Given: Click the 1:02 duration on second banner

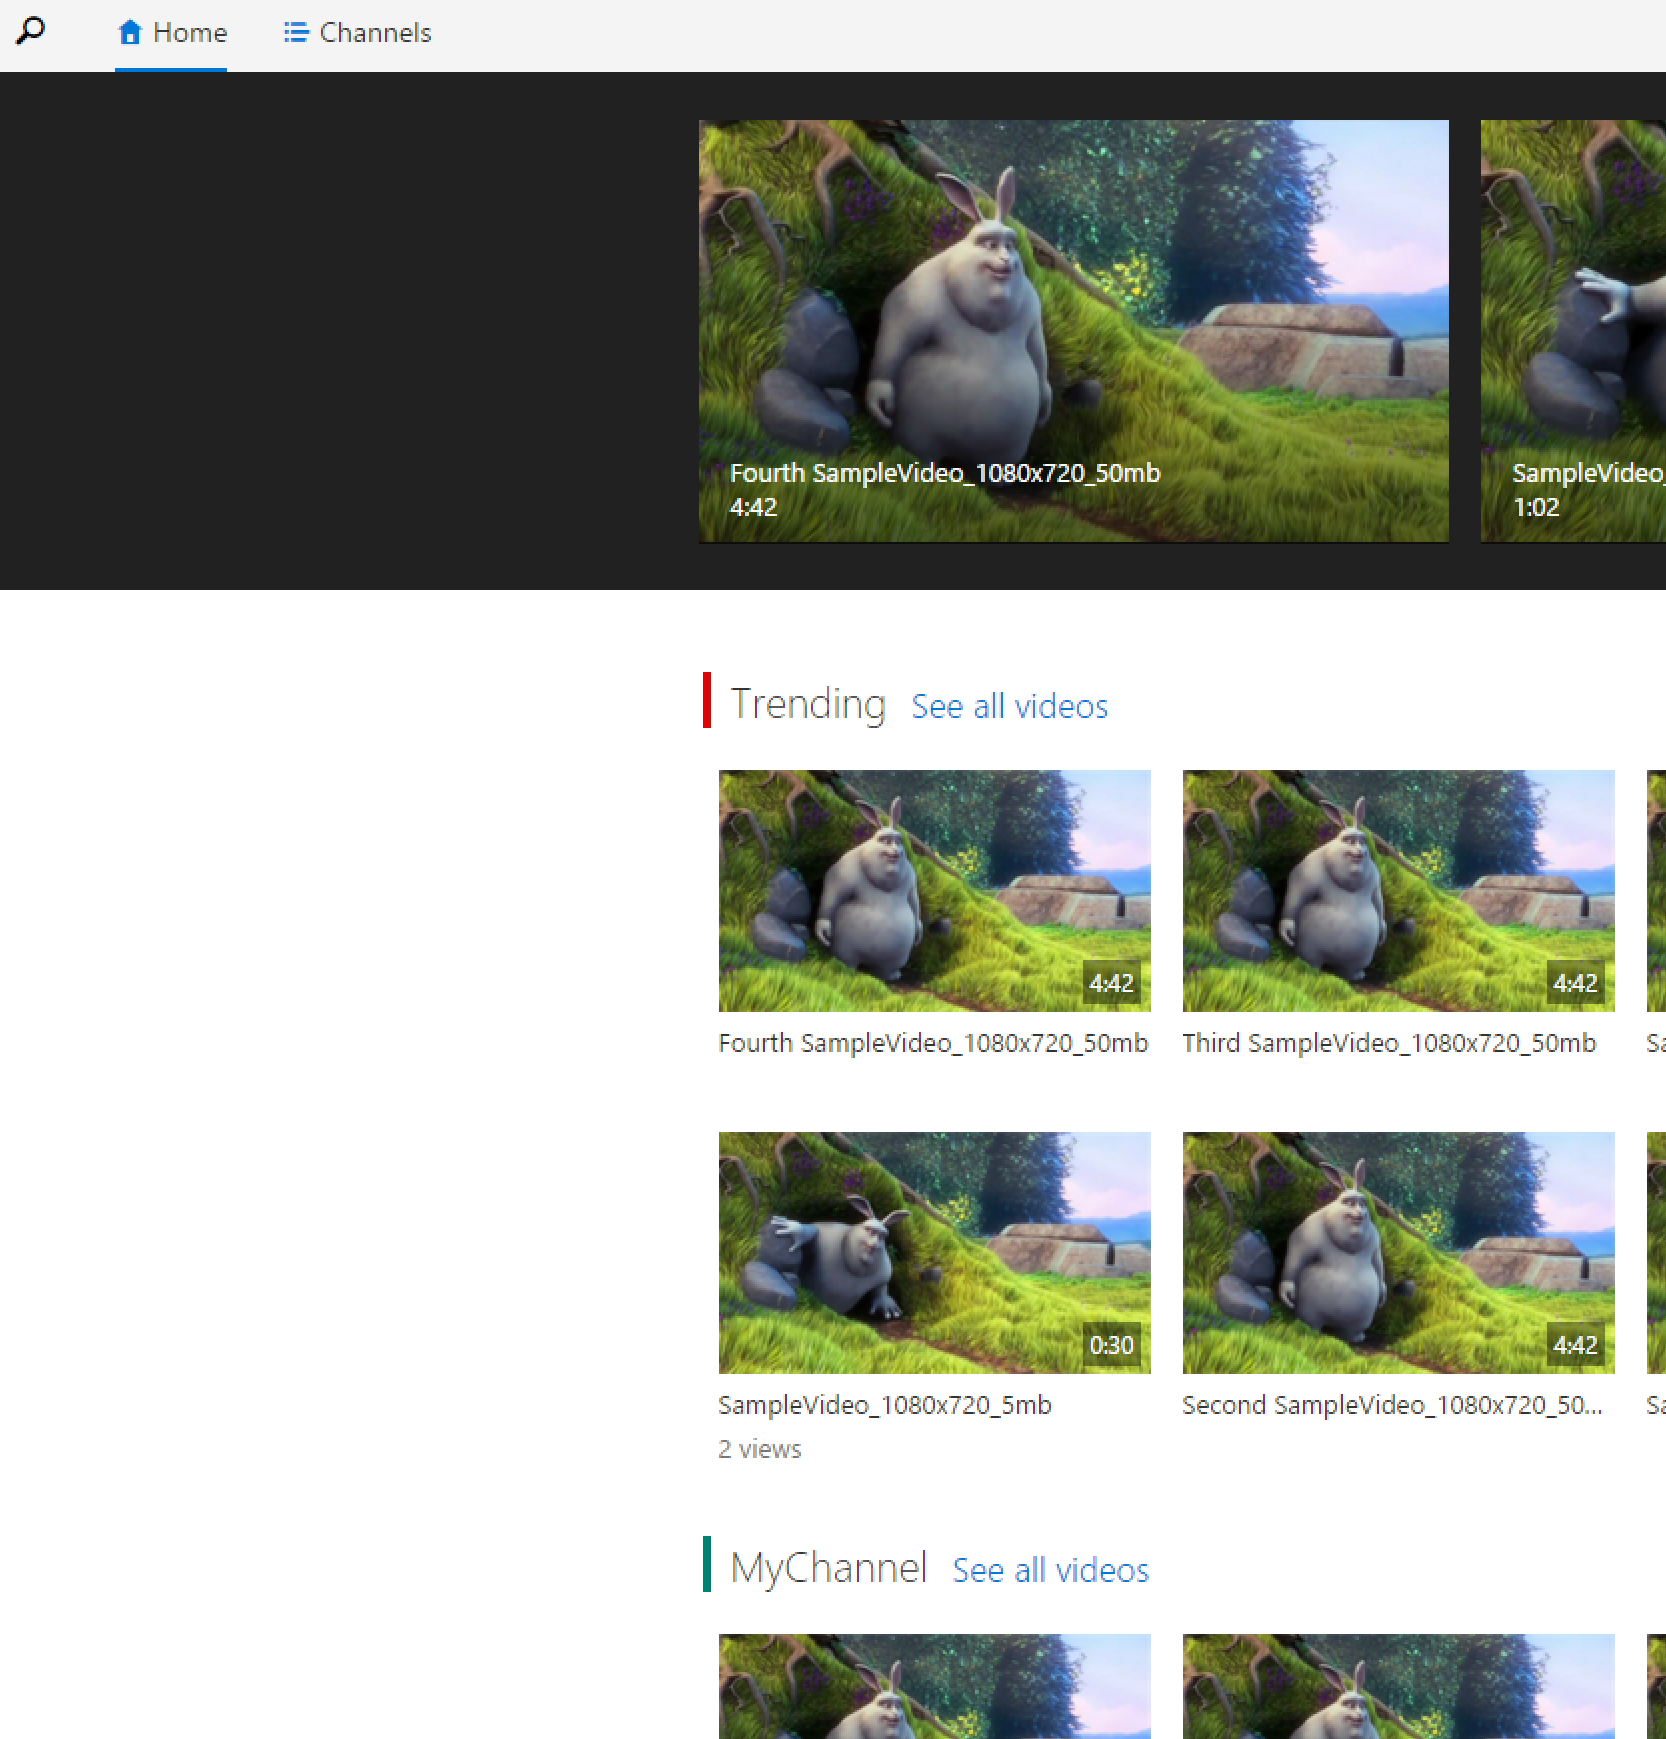Looking at the screenshot, I should pyautogui.click(x=1536, y=507).
